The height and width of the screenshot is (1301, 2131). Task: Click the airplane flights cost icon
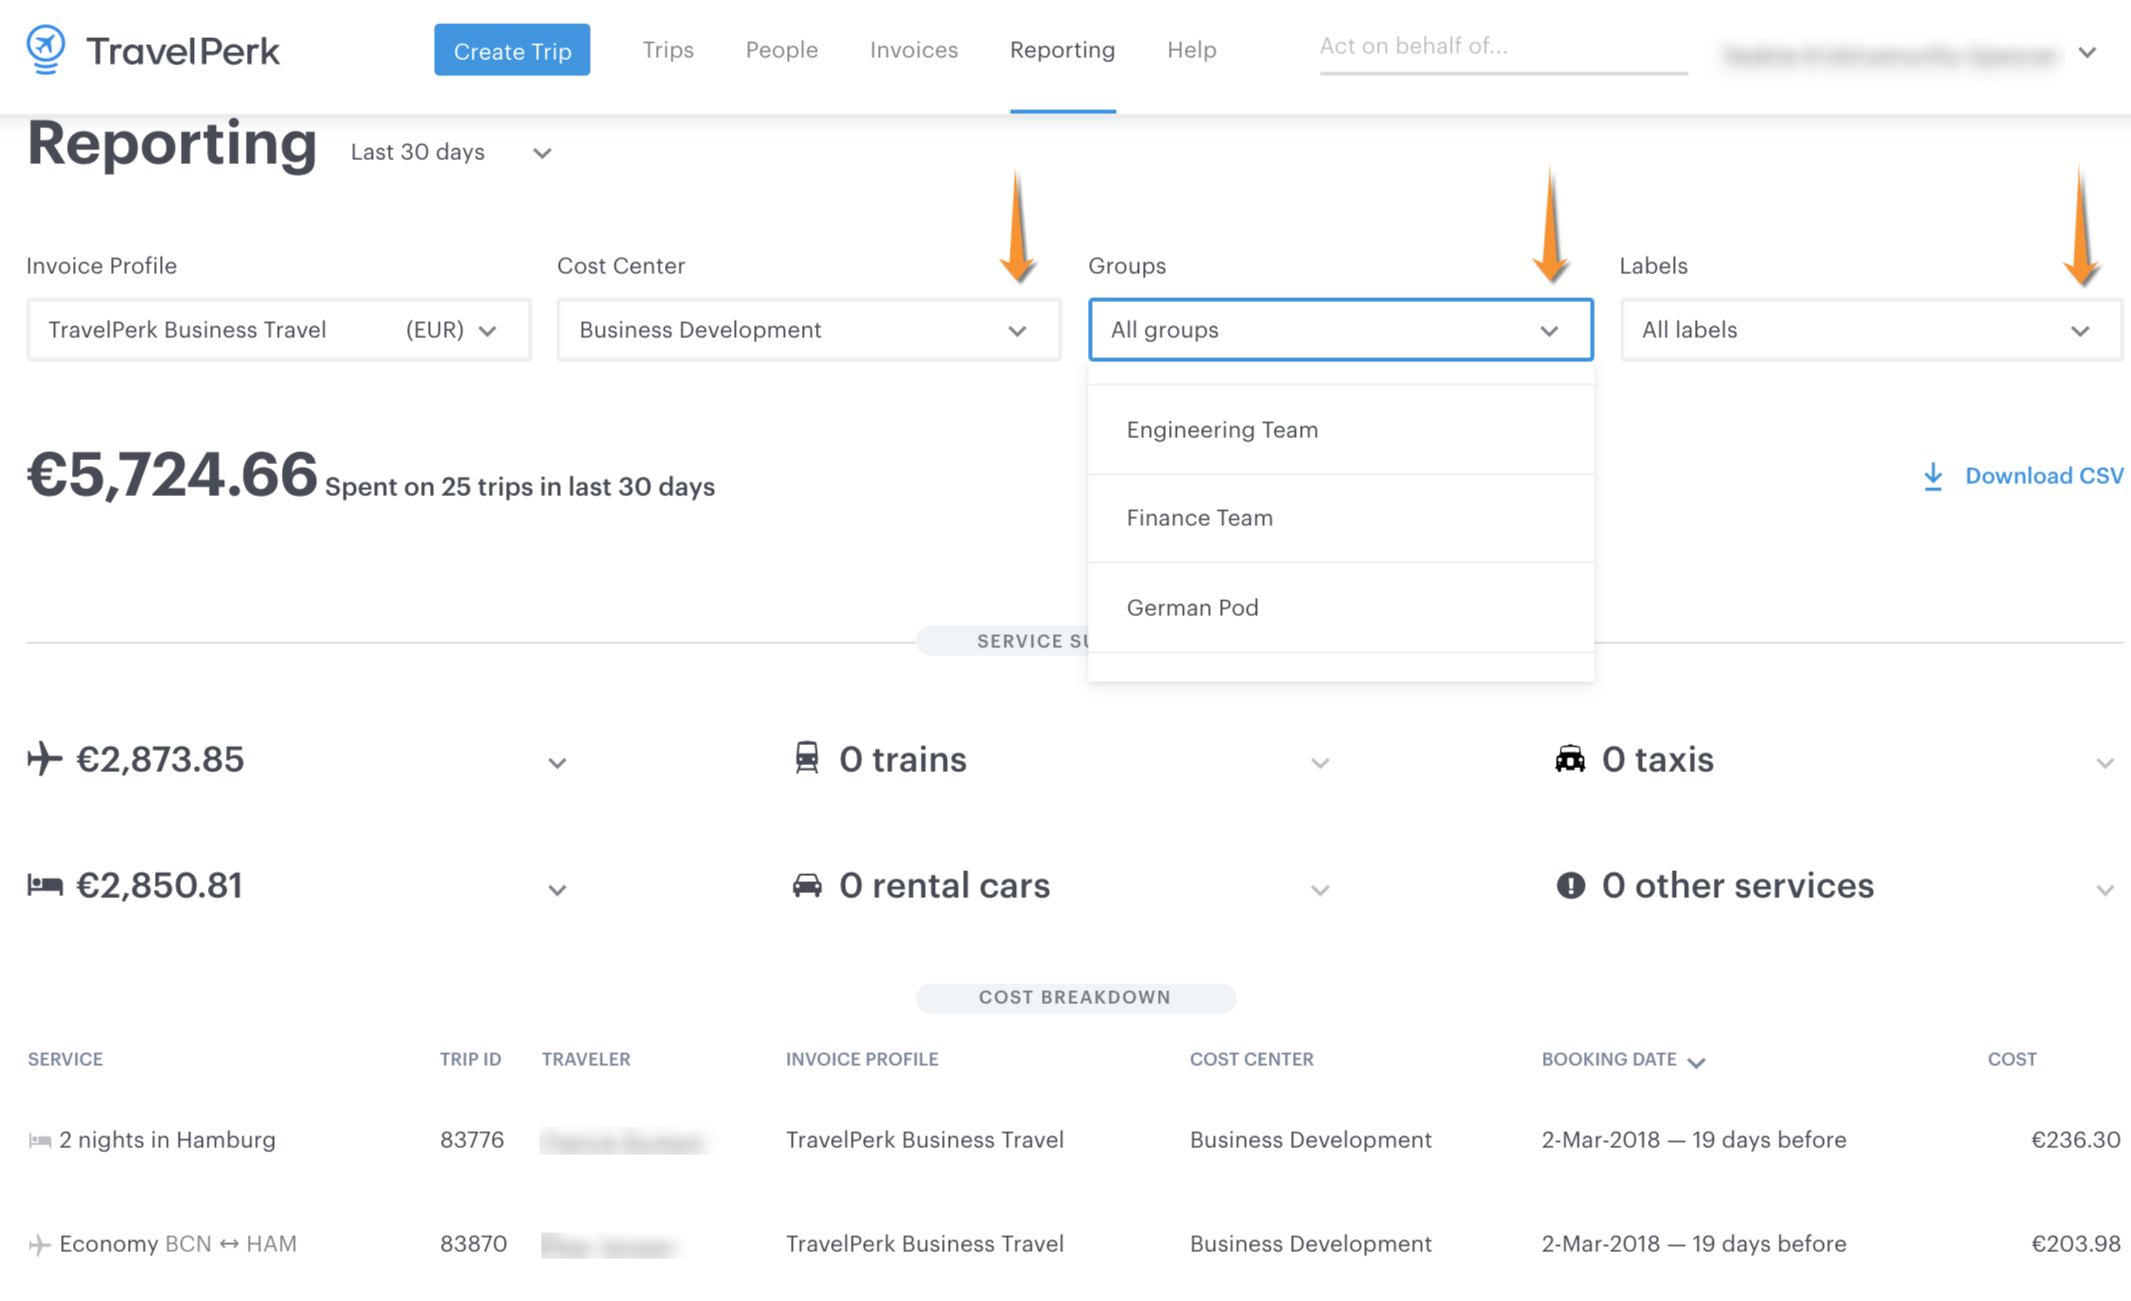coord(44,758)
